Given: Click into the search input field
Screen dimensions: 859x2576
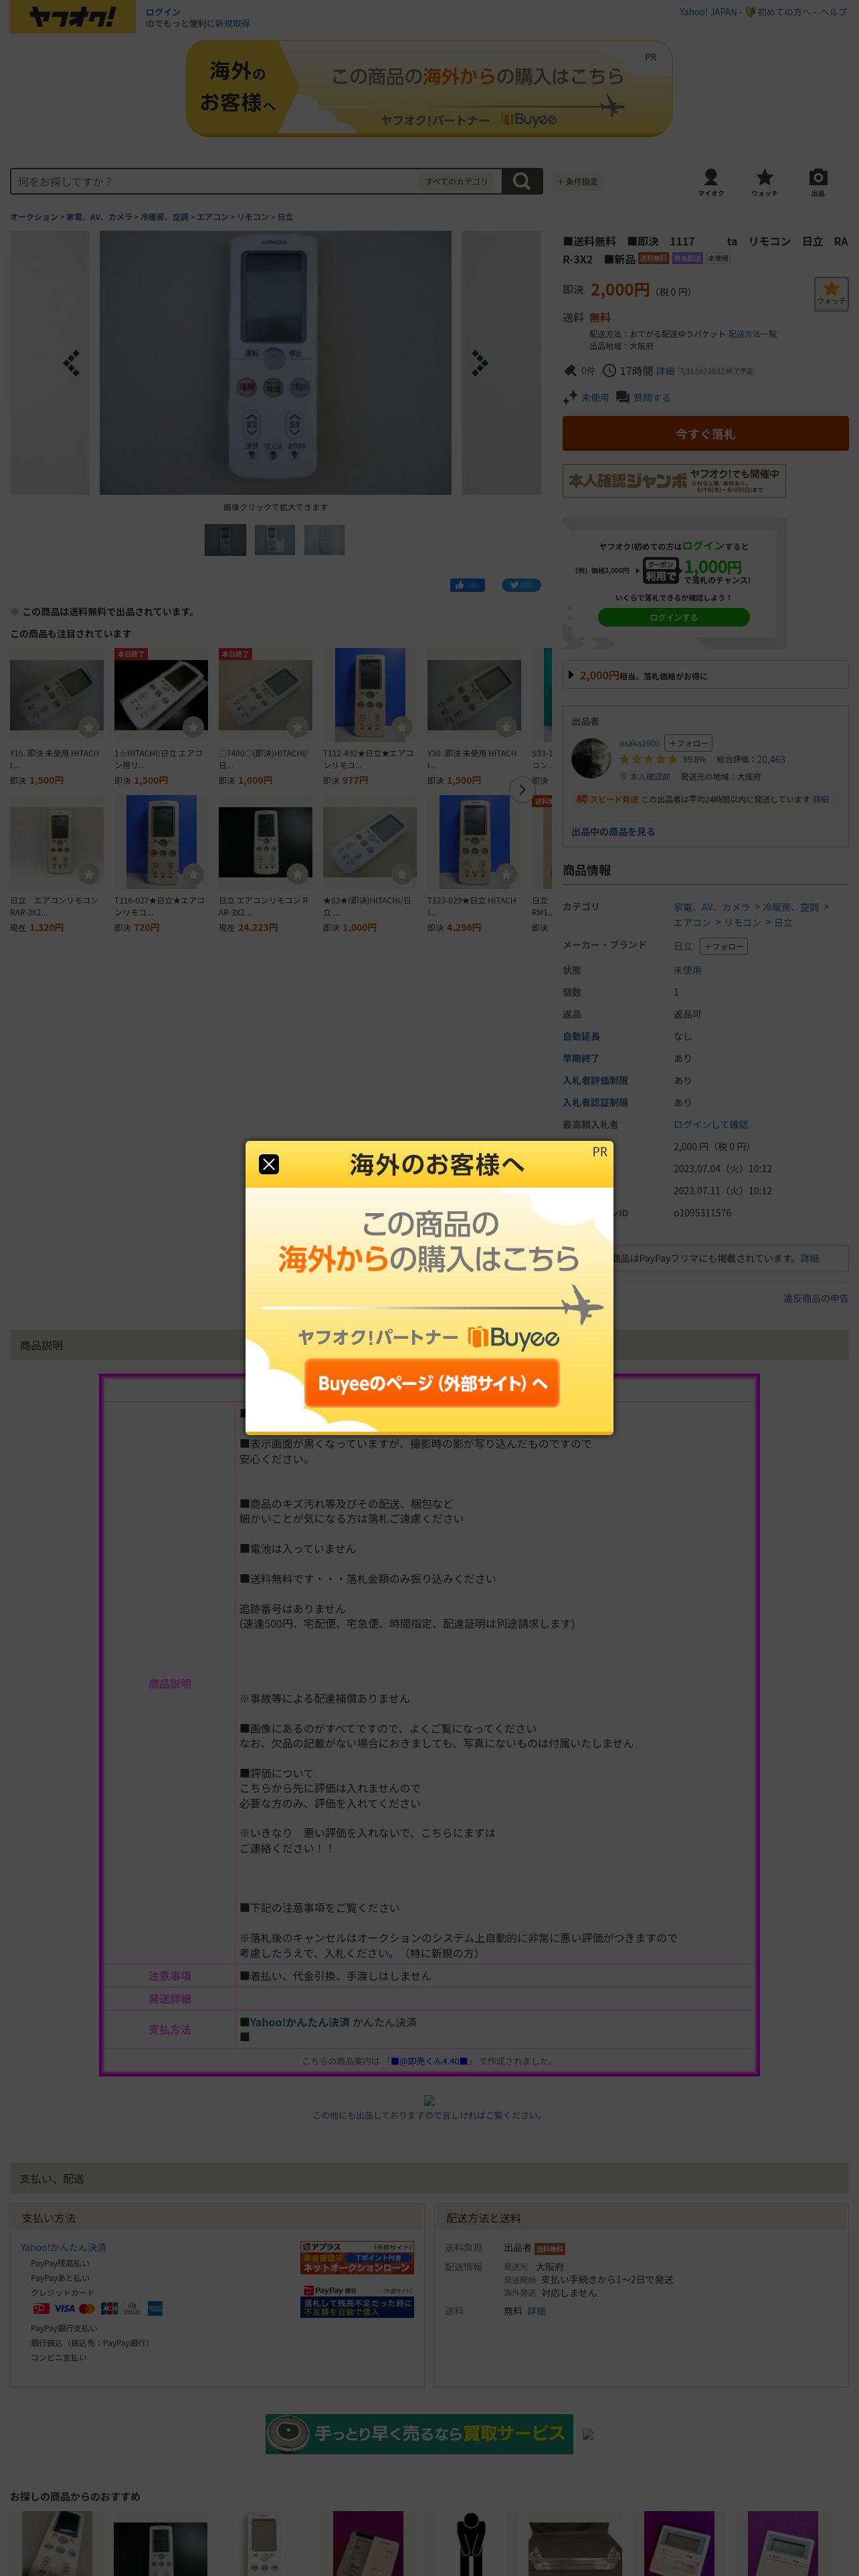Looking at the screenshot, I should [215, 181].
